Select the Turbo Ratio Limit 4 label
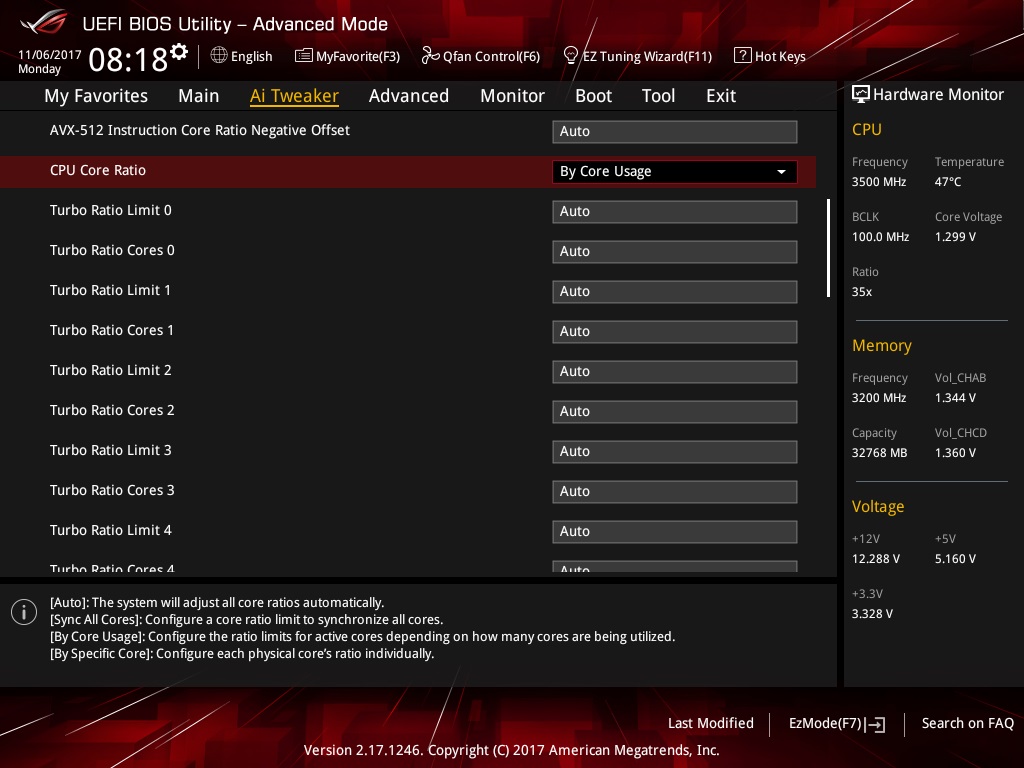This screenshot has height=768, width=1024. 110,530
